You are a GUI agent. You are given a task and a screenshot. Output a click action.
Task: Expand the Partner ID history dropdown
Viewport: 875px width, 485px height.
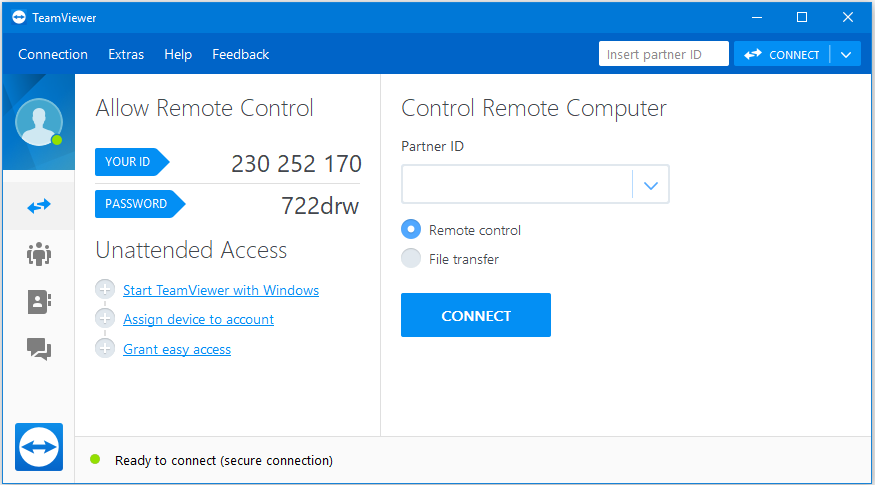coord(651,185)
